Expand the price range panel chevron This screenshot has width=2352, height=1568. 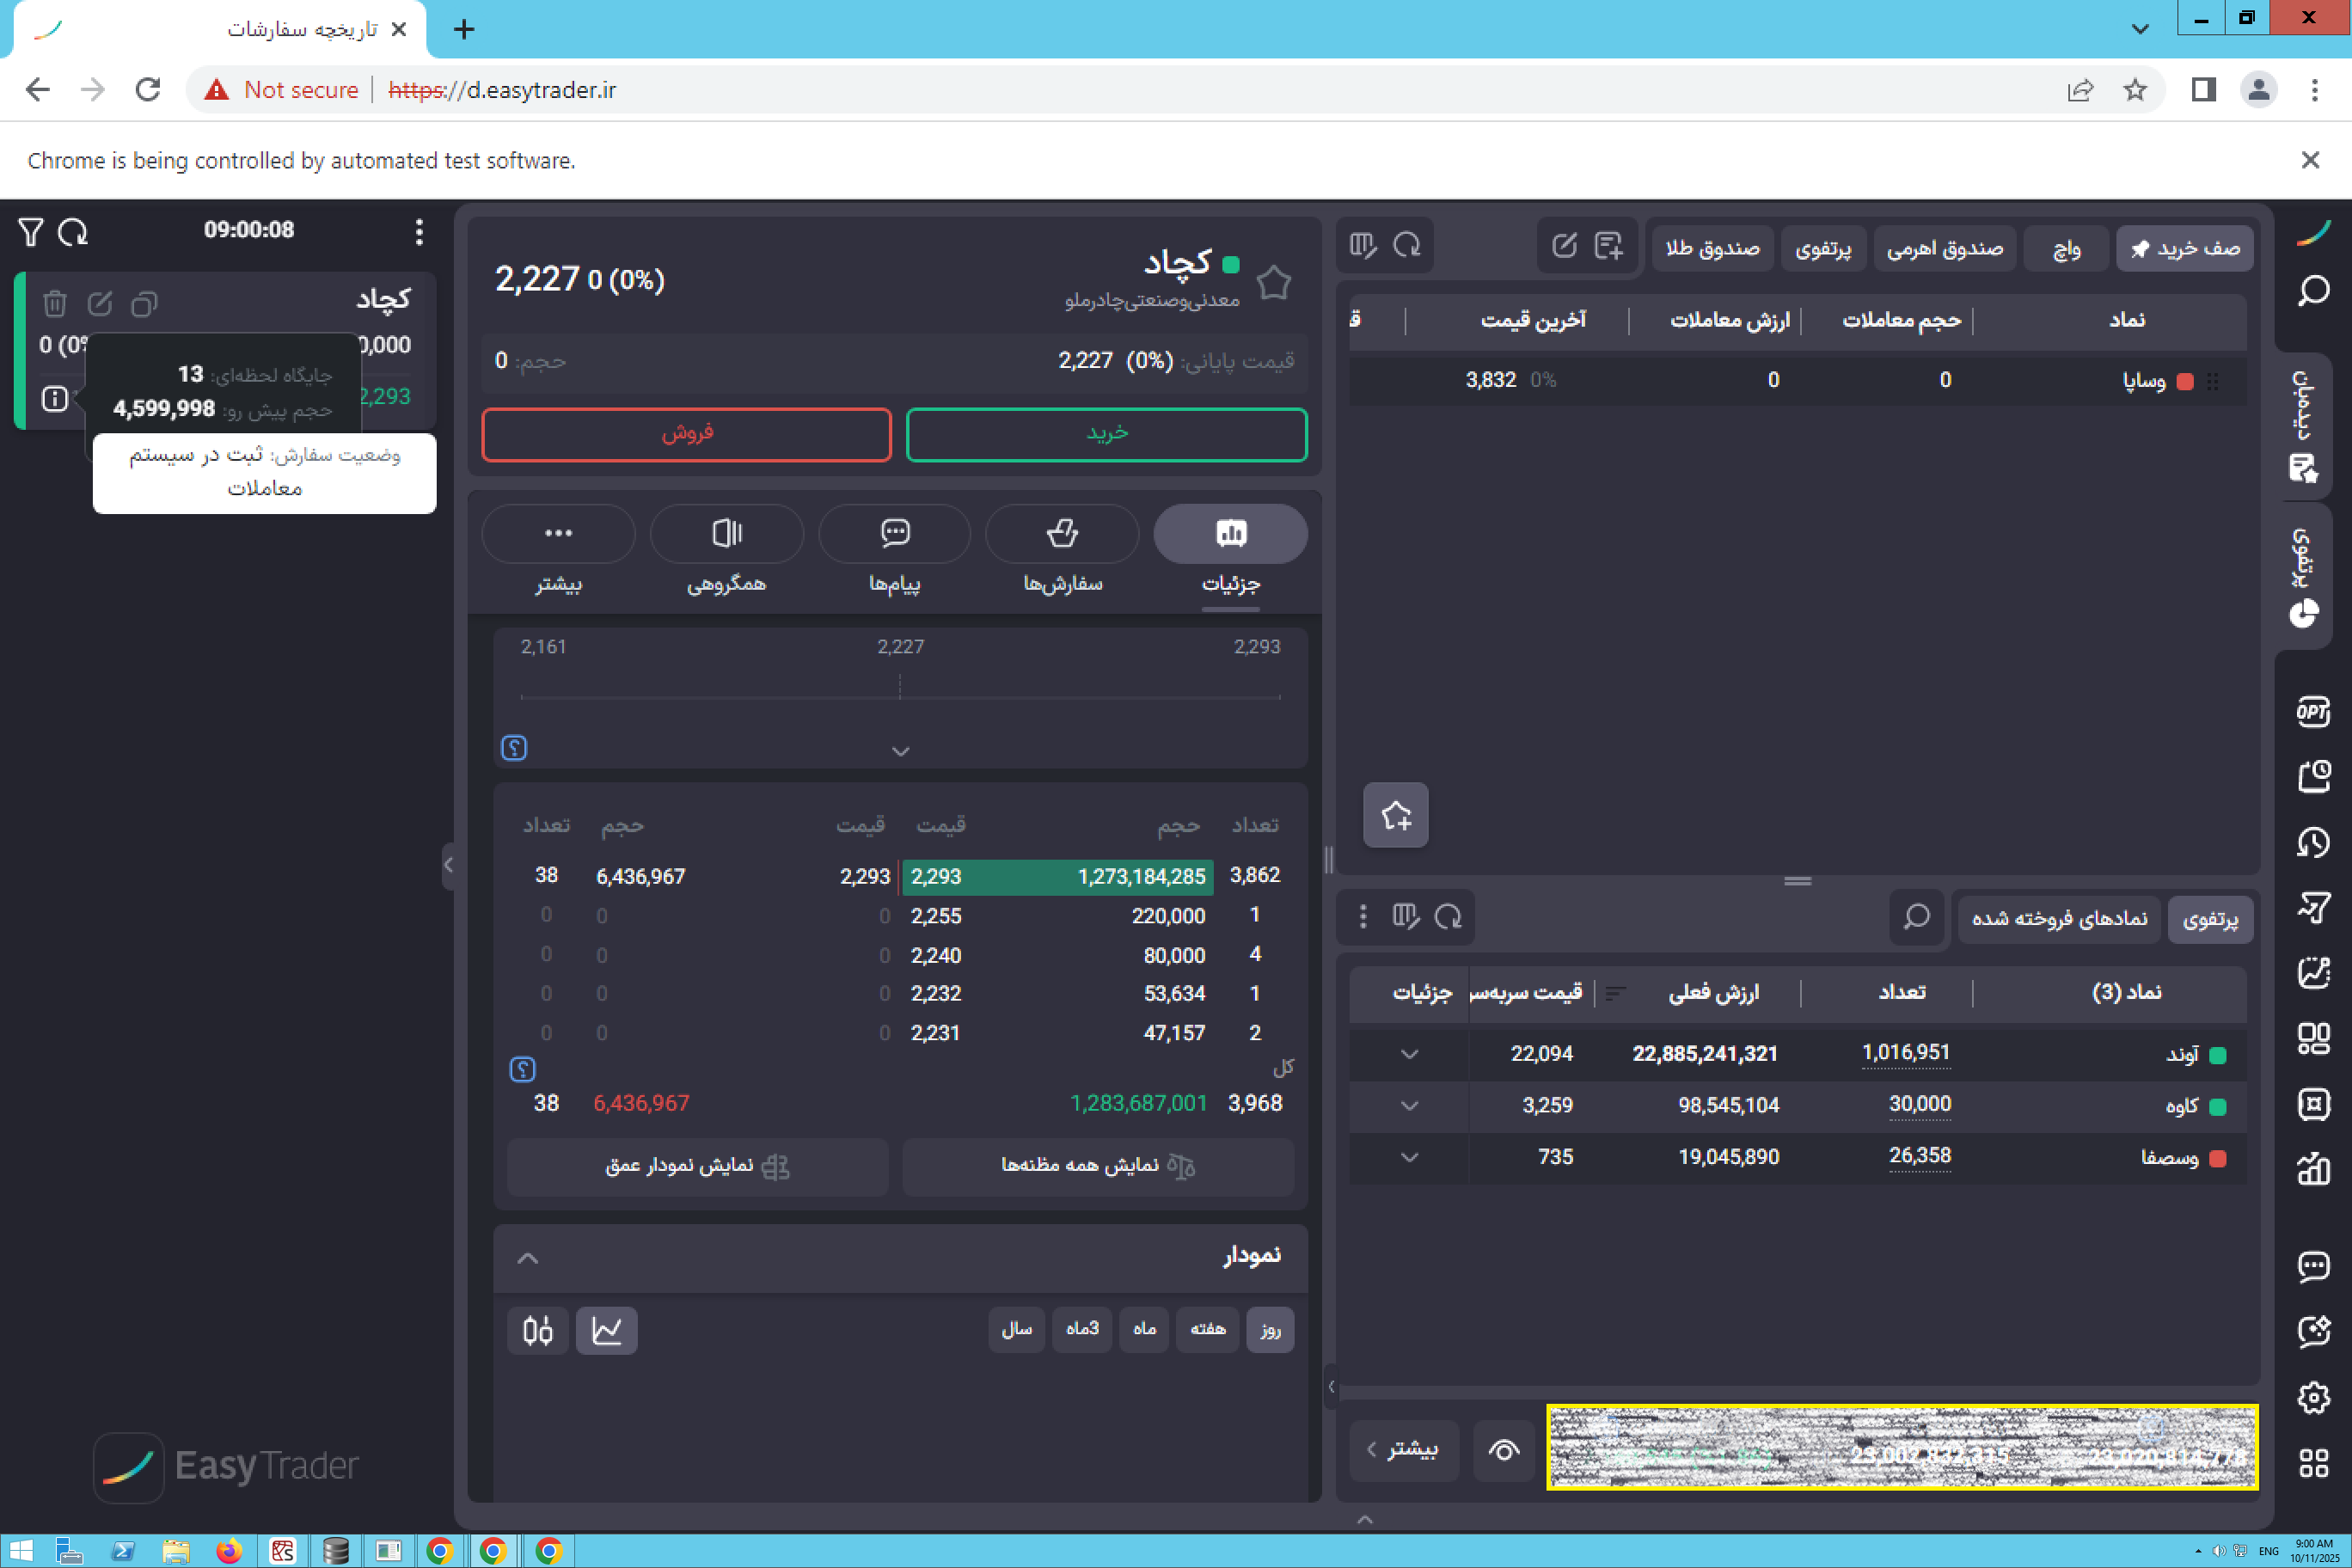[x=900, y=751]
